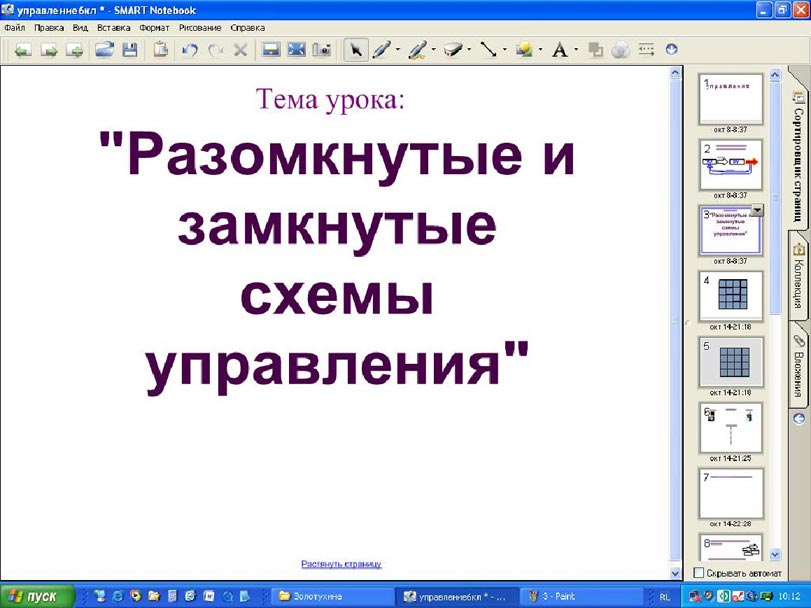Toggle the auto-hide checkbox for the sidebar
811x608 pixels.
pos(699,573)
